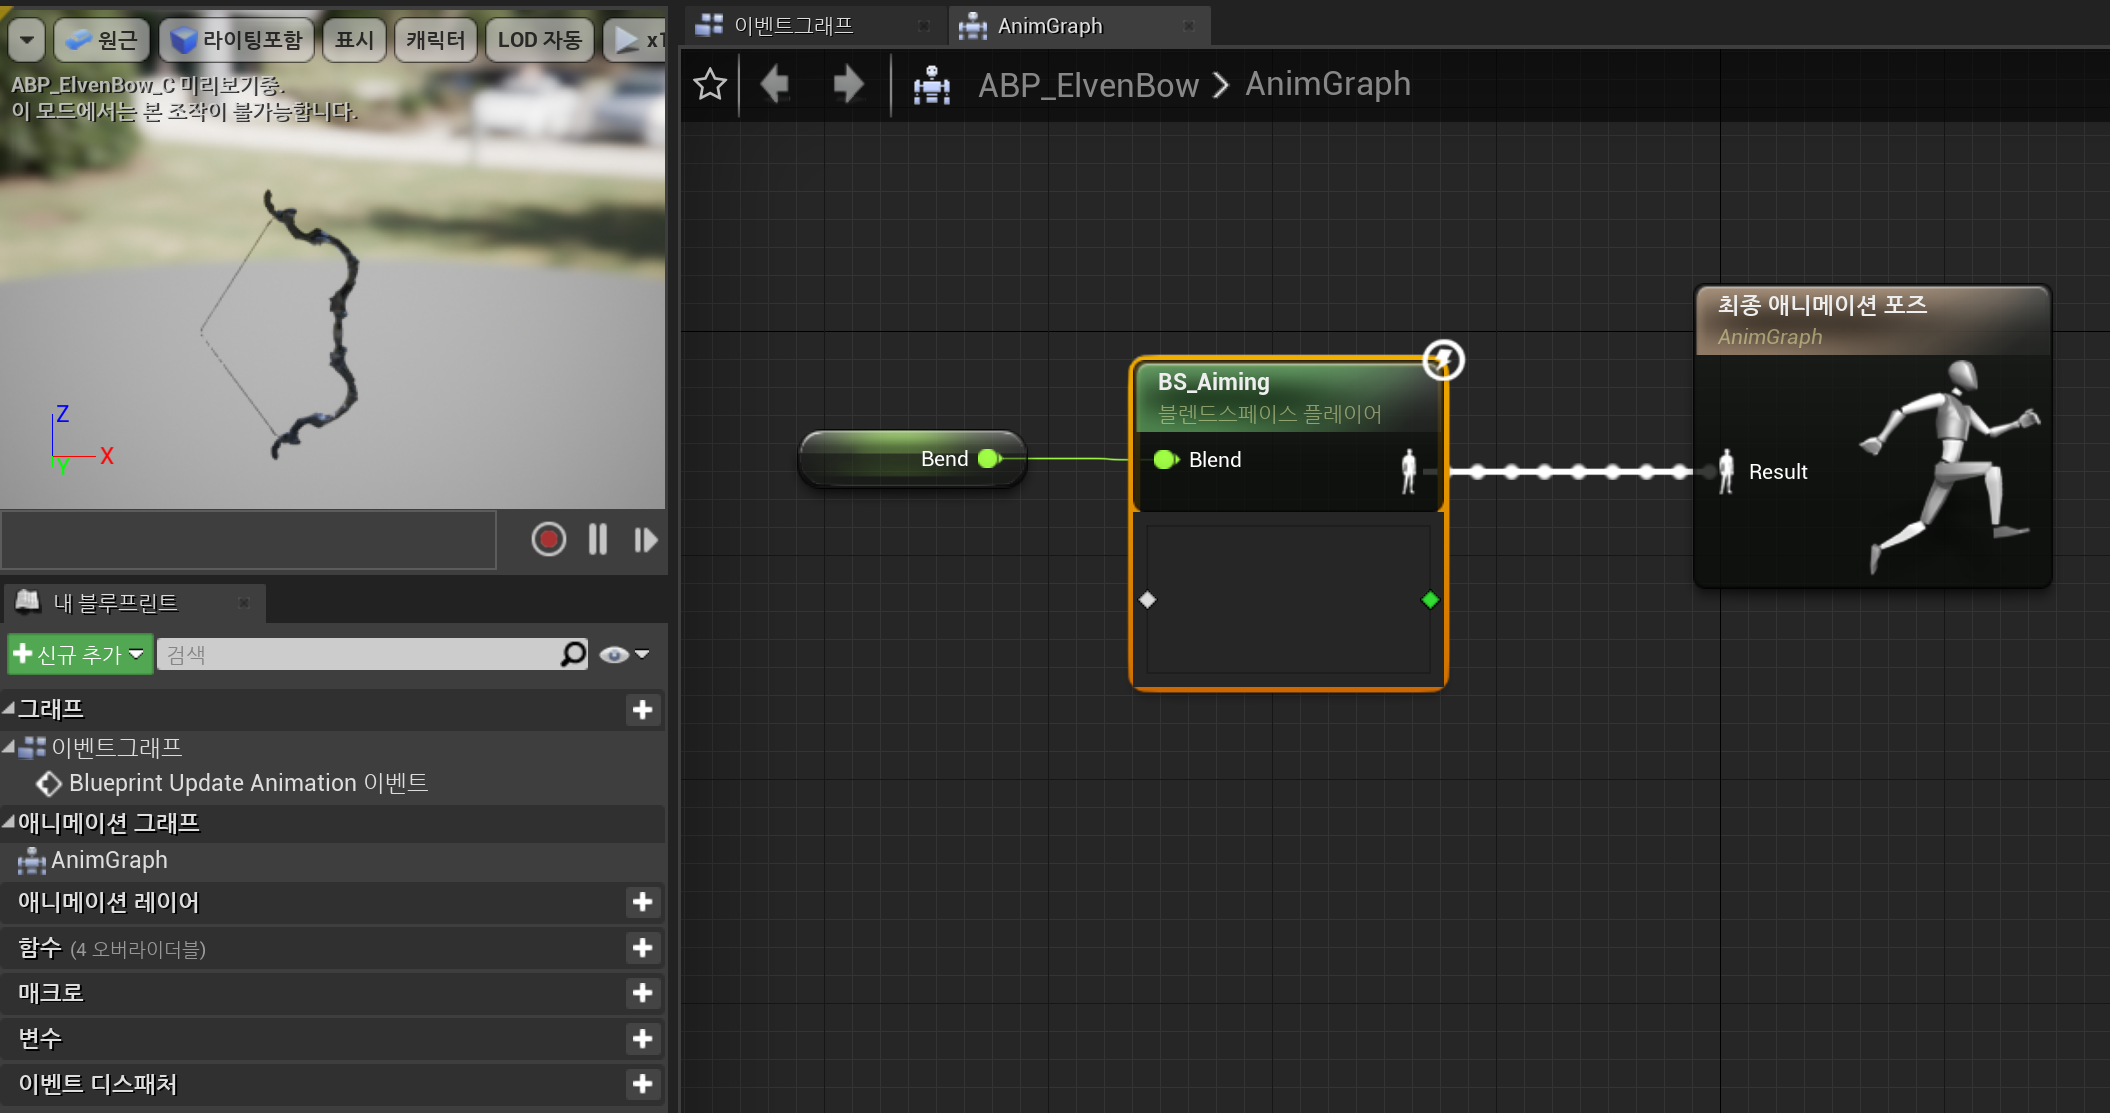The height and width of the screenshot is (1113, 2110).
Task: Collapse the 애니메이션 그래프 section
Action: [x=9, y=822]
